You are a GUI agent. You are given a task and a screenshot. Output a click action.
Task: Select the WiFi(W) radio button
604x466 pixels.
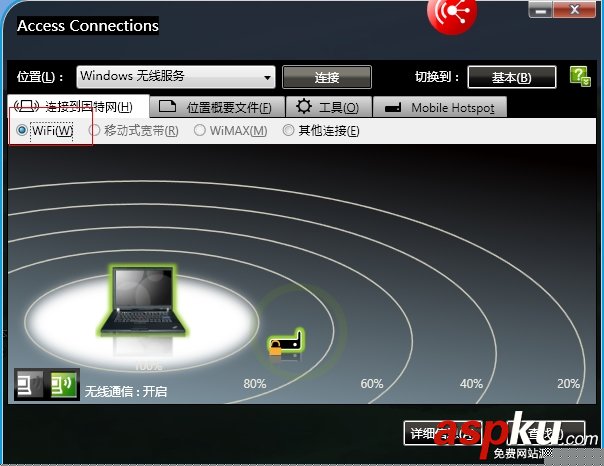pyautogui.click(x=22, y=130)
